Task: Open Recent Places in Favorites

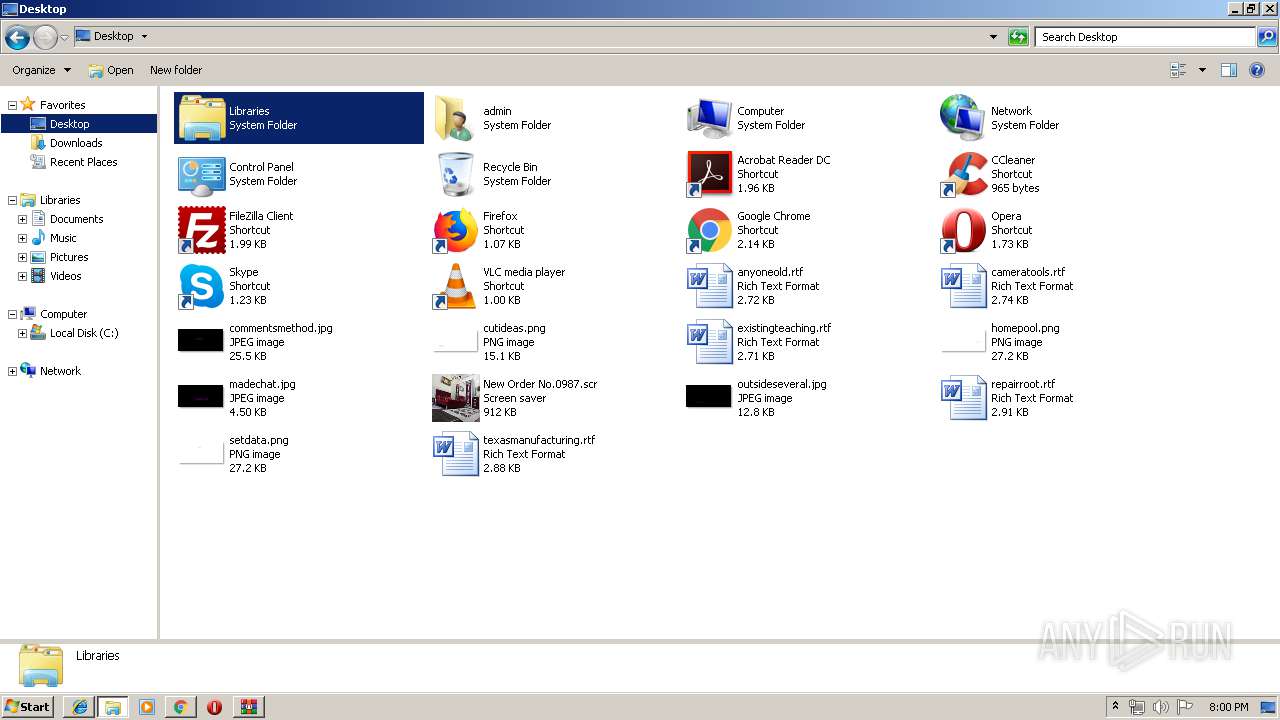Action: (83, 162)
